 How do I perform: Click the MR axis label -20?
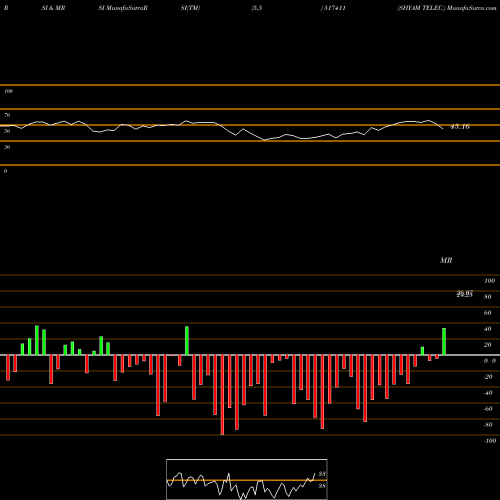[488, 377]
